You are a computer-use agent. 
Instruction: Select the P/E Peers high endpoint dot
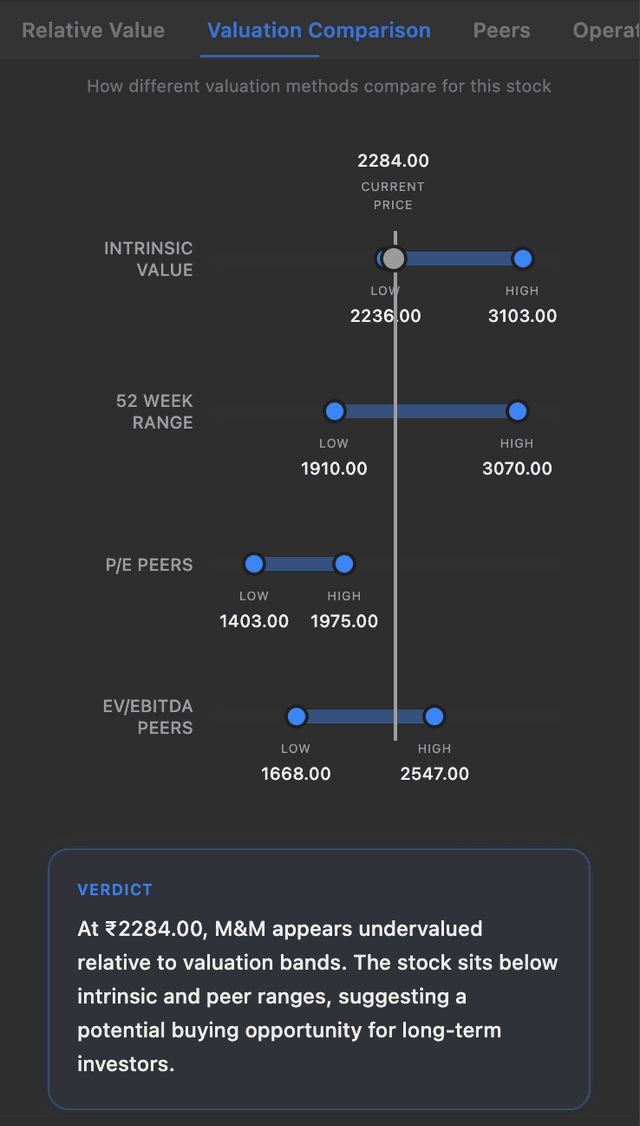(344, 564)
